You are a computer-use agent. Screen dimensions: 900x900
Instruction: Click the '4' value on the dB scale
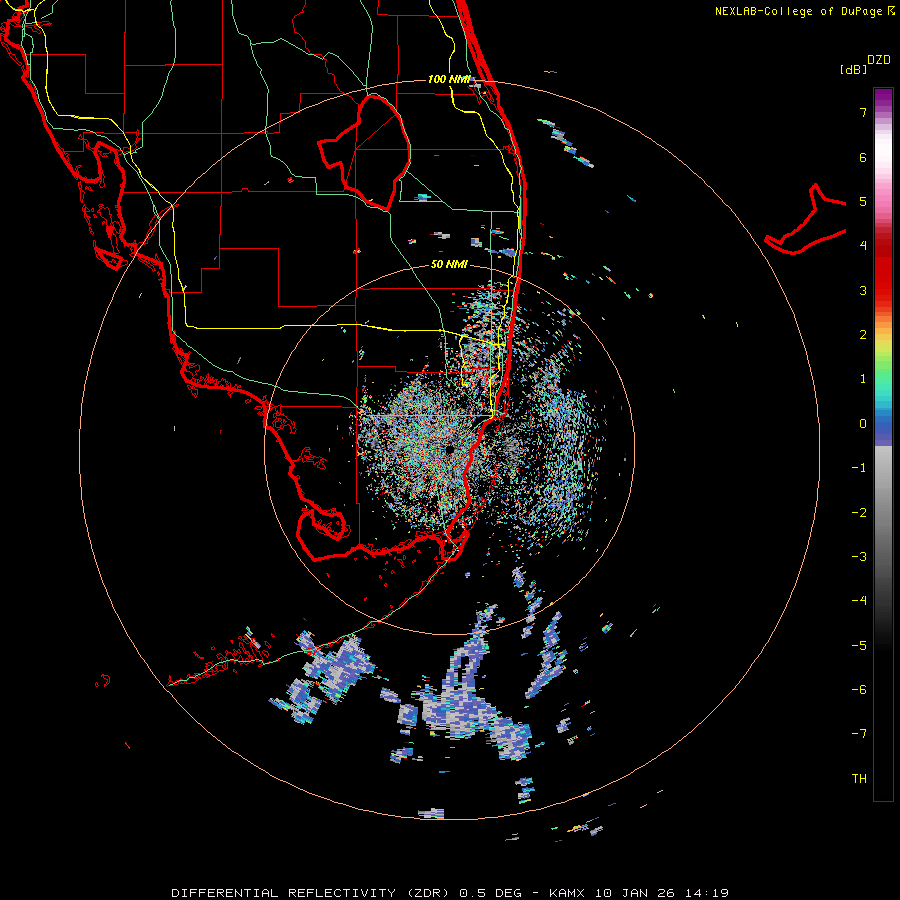863,246
